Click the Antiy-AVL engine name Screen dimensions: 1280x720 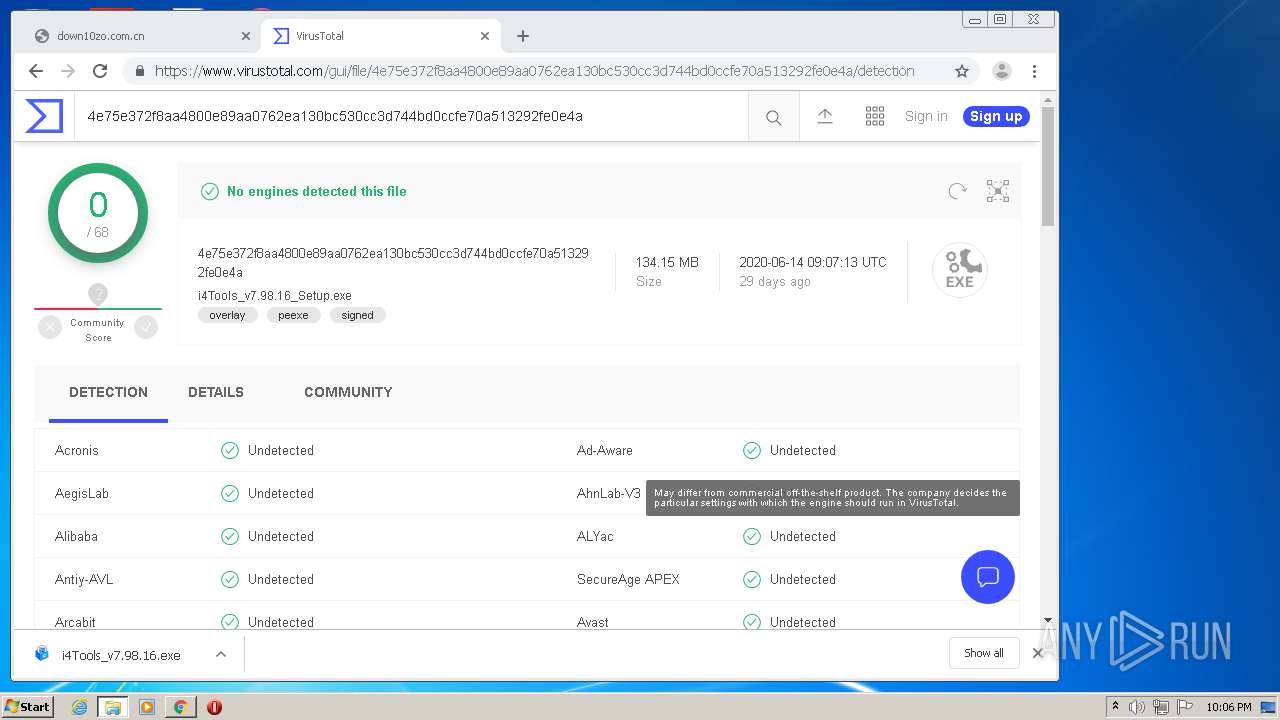pyautogui.click(x=84, y=579)
